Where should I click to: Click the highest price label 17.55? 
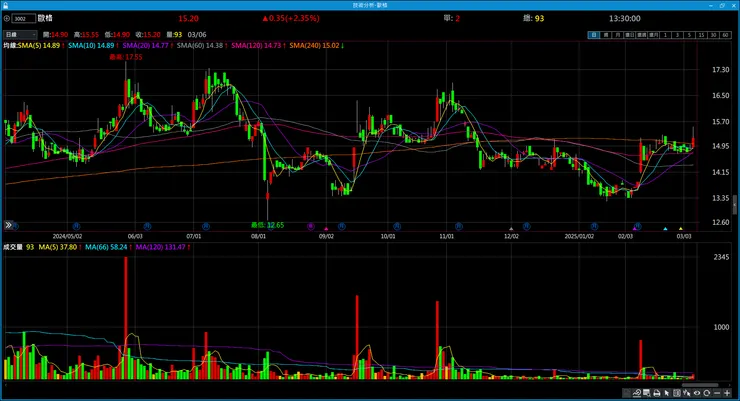tap(126, 57)
